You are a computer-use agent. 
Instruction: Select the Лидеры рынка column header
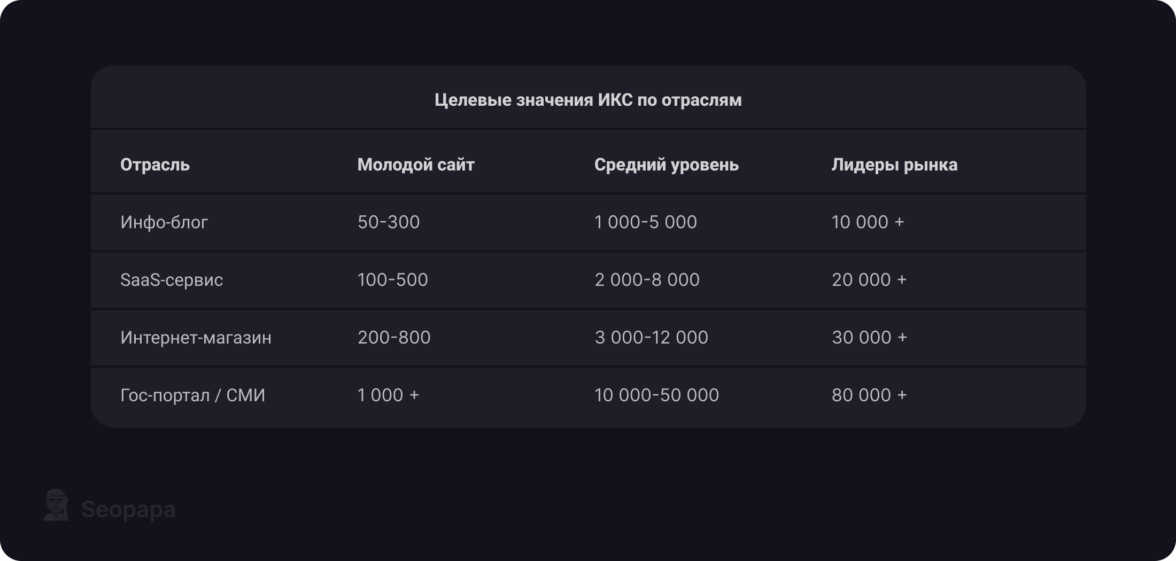[894, 165]
